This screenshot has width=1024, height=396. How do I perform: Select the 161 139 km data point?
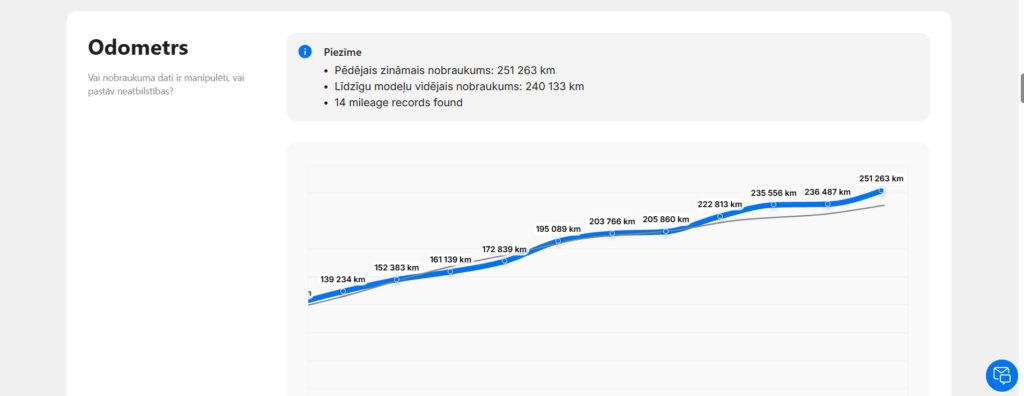click(450, 271)
